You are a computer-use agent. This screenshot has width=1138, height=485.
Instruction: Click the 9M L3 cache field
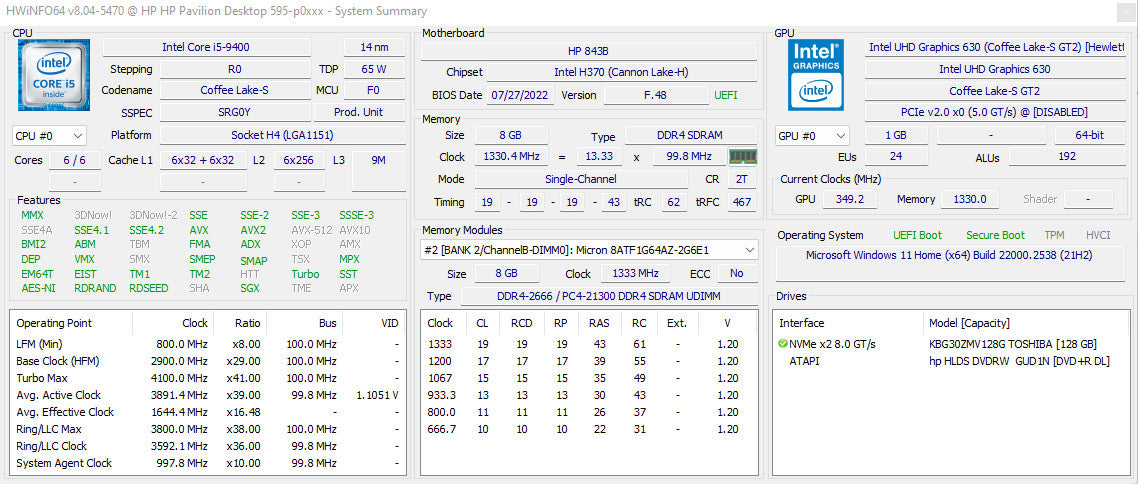tap(379, 171)
